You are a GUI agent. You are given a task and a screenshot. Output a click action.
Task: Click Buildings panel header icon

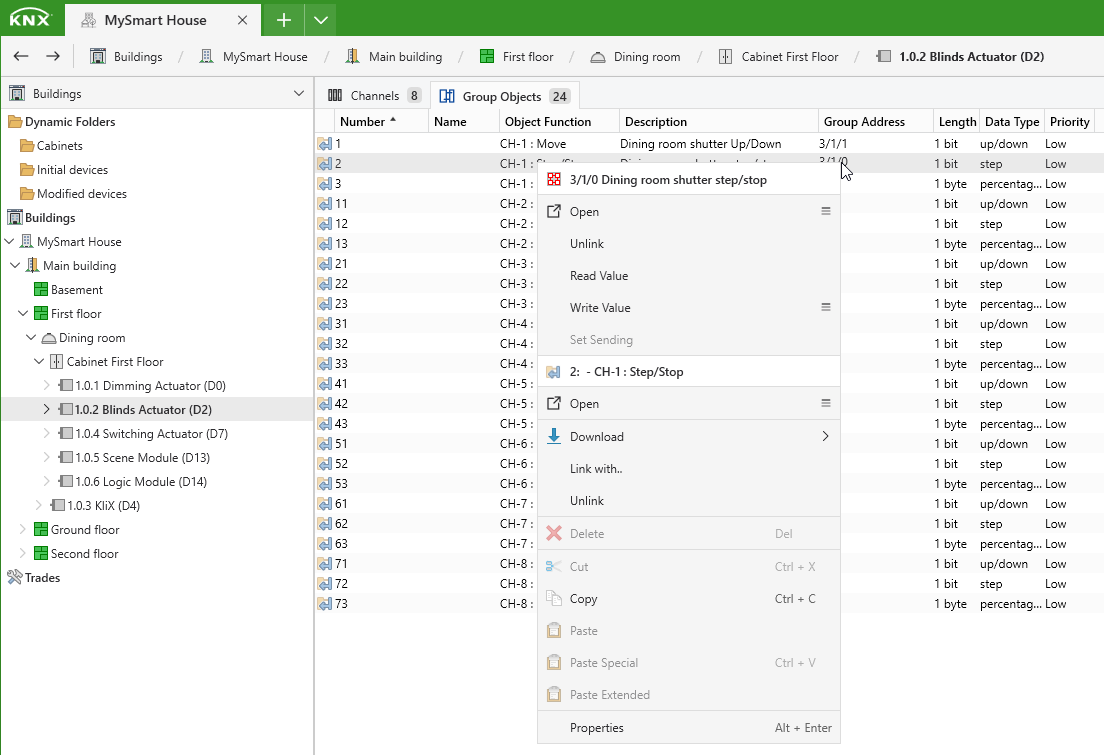point(17,94)
